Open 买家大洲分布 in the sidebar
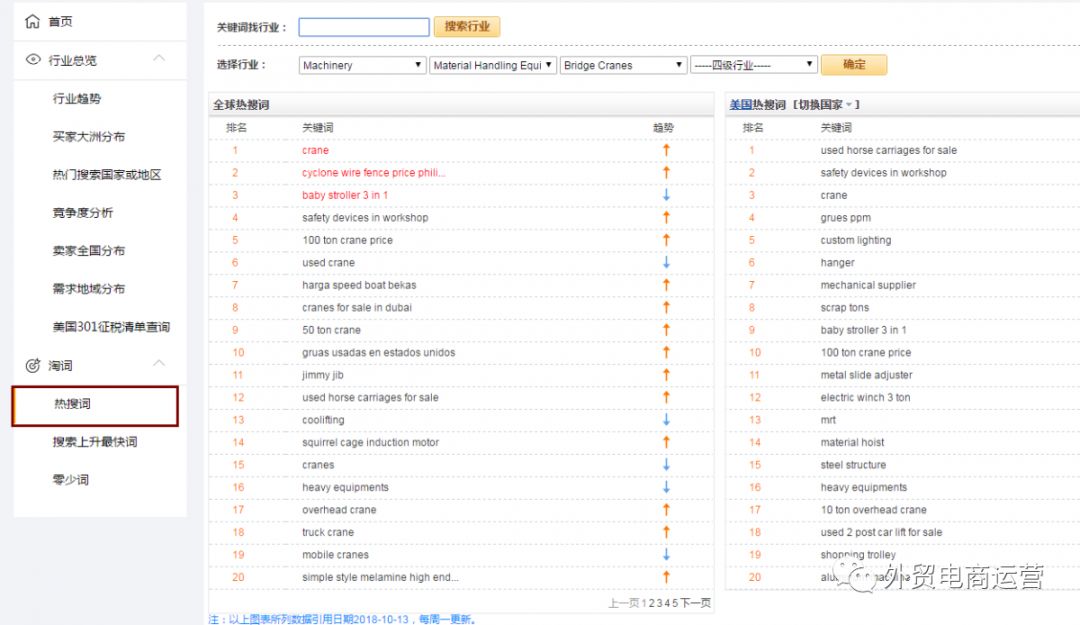Image resolution: width=1080 pixels, height=625 pixels. pos(89,136)
